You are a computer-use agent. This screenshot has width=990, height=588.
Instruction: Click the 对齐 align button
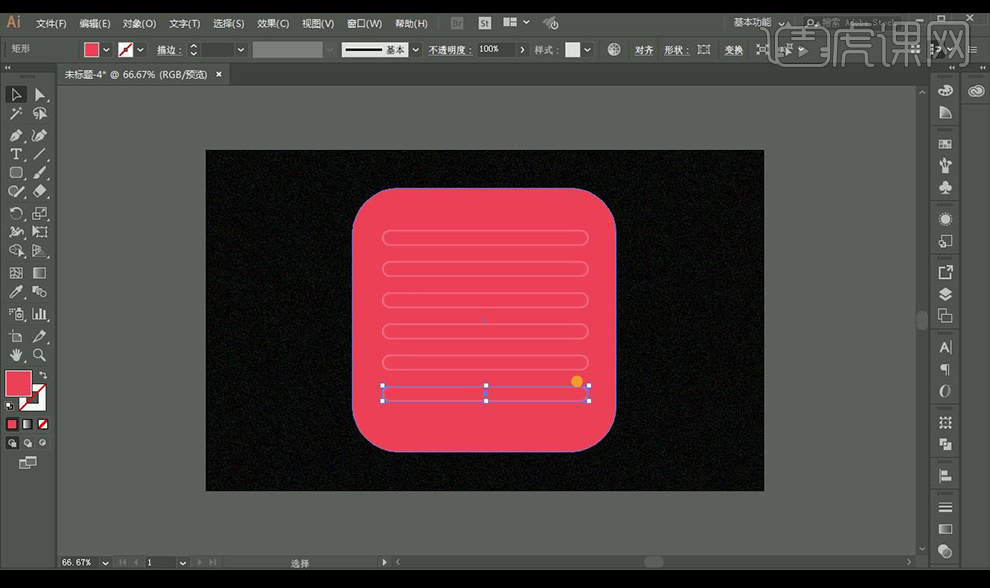point(644,50)
